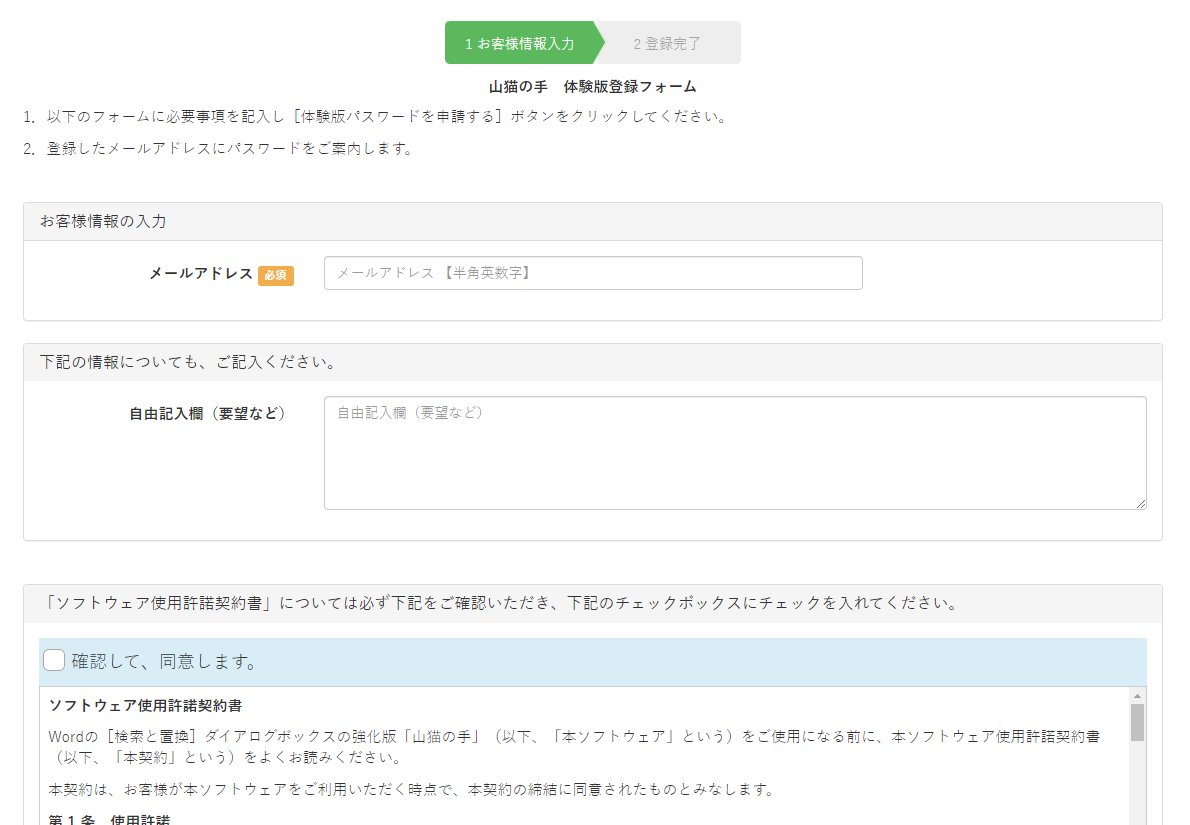Click the step 2 登録完了 tab
The height and width of the screenshot is (825, 1190).
click(x=667, y=44)
